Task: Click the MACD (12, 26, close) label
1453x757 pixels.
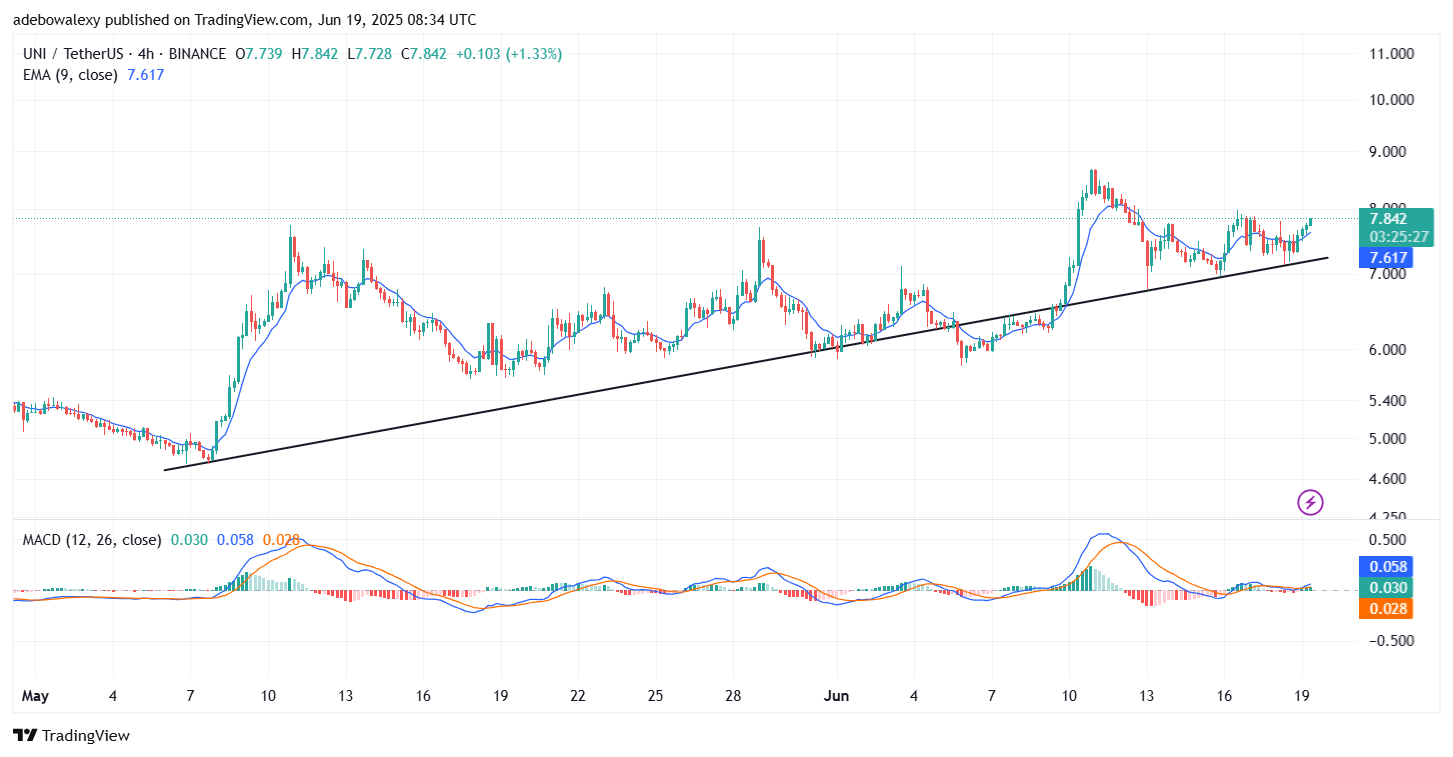Action: 92,540
